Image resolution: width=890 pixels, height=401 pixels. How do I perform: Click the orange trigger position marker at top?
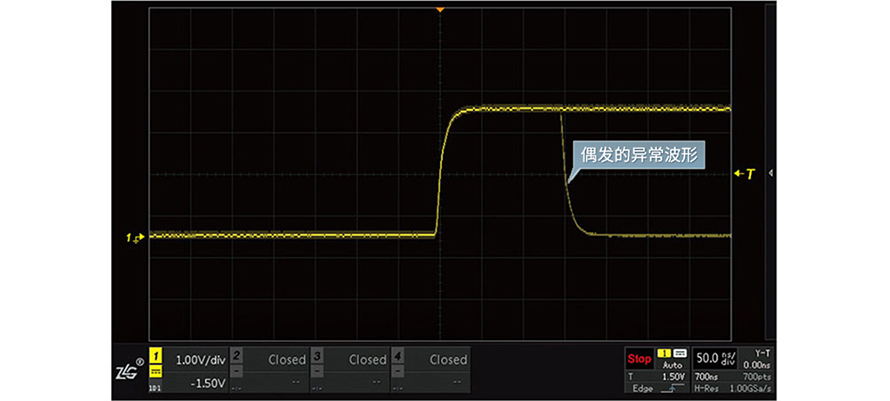438,9
